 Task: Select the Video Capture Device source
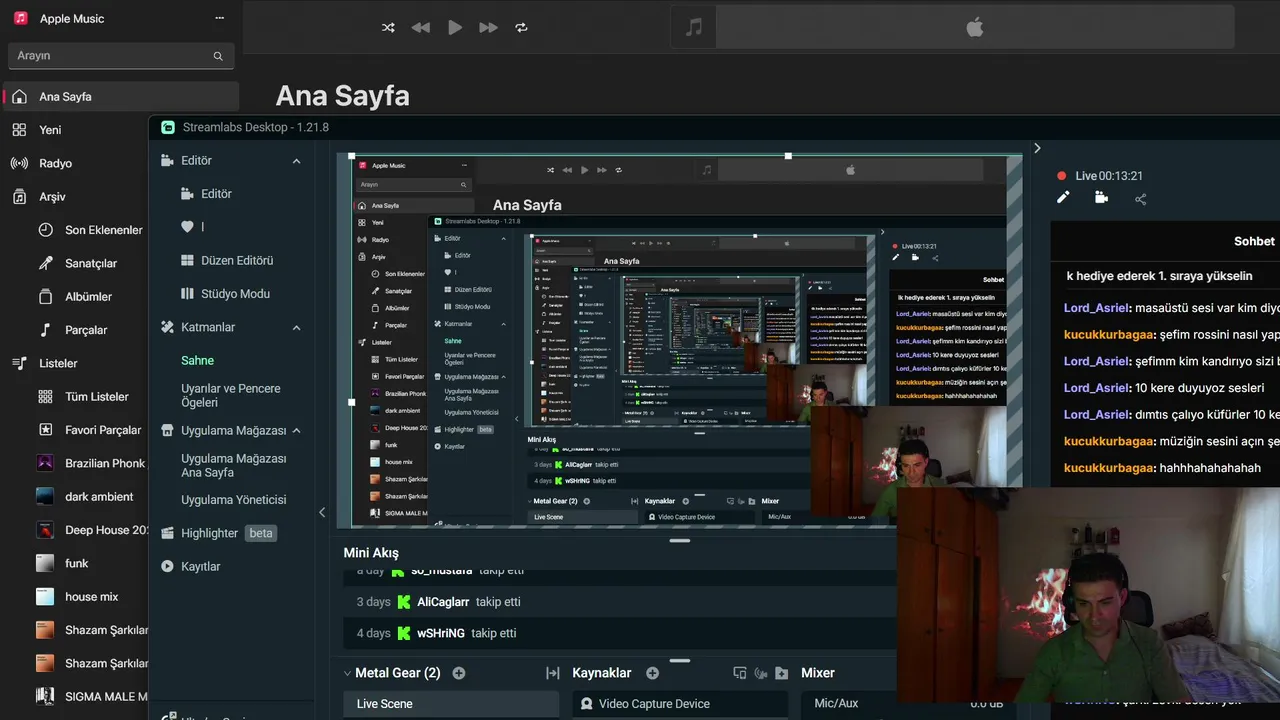(680, 704)
